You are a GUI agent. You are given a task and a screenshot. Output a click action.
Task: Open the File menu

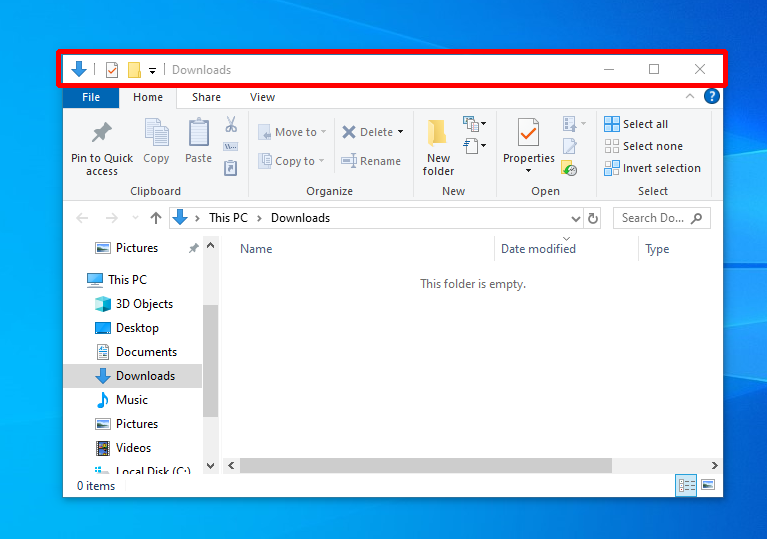coord(91,97)
